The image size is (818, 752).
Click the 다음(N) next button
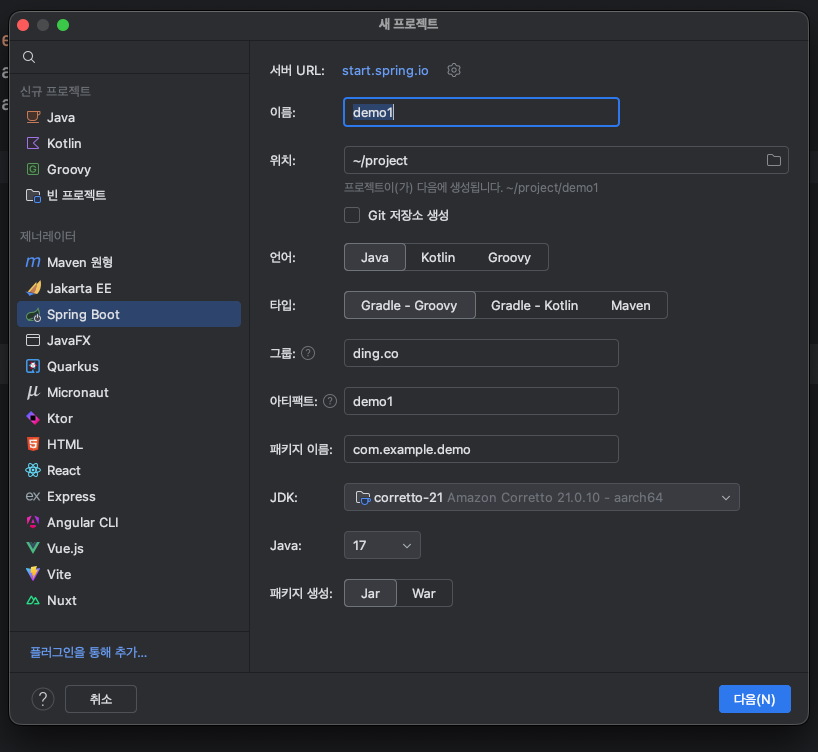tap(754, 699)
